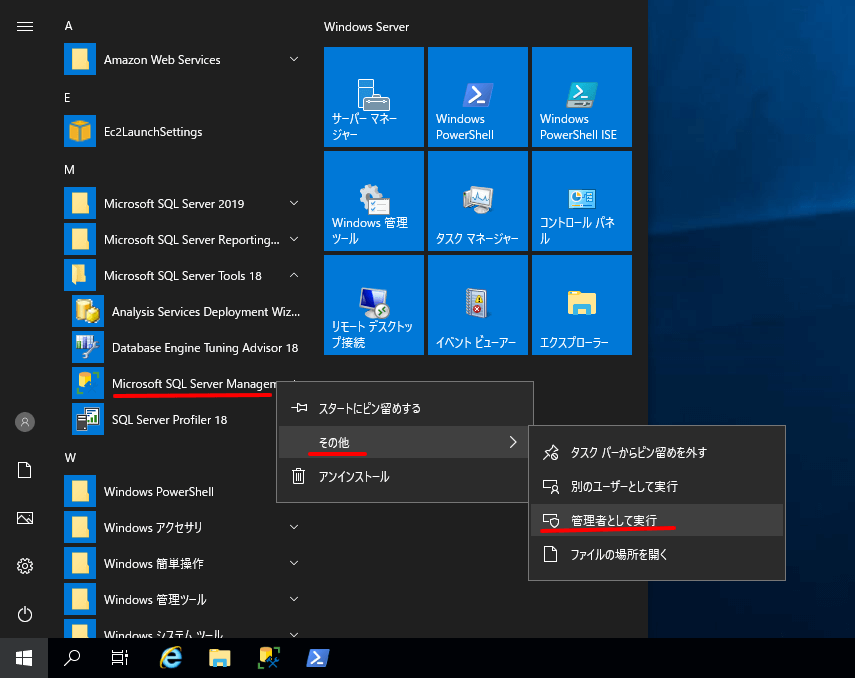Open the エクスプローラー tile
Screen dimensions: 855x678
582,305
